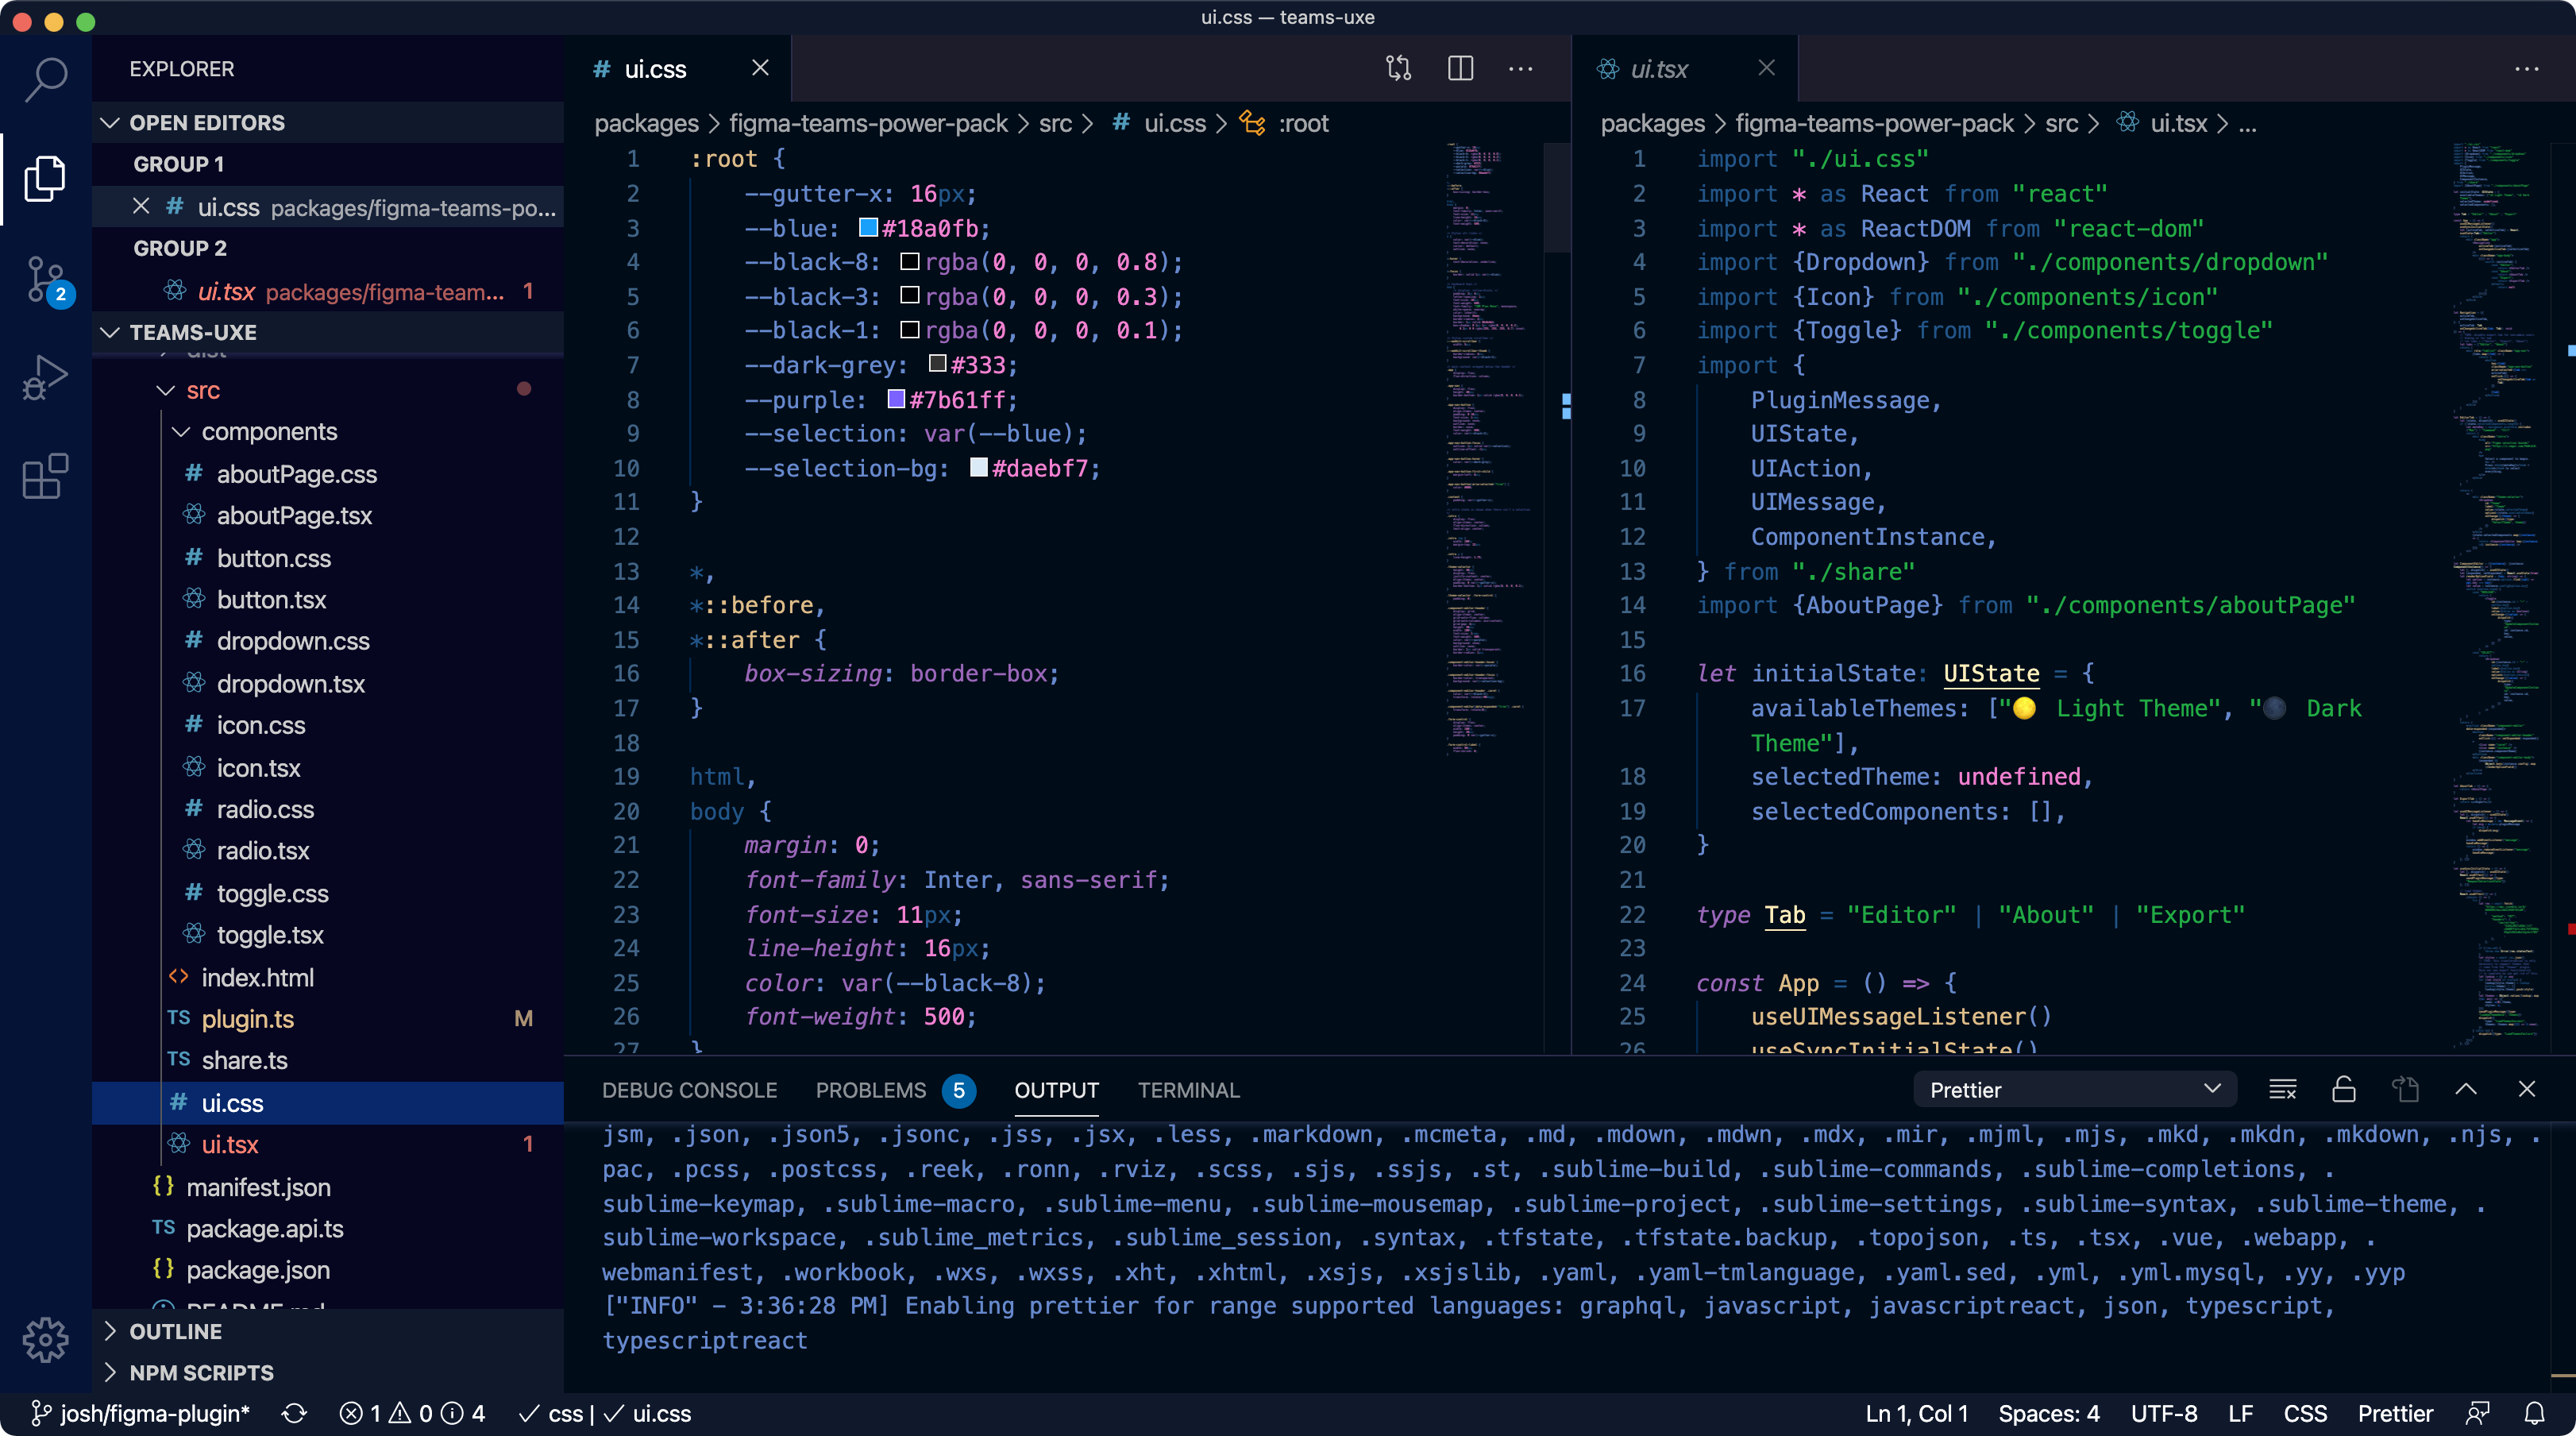Close ui.css in Open Editors list

coord(141,206)
